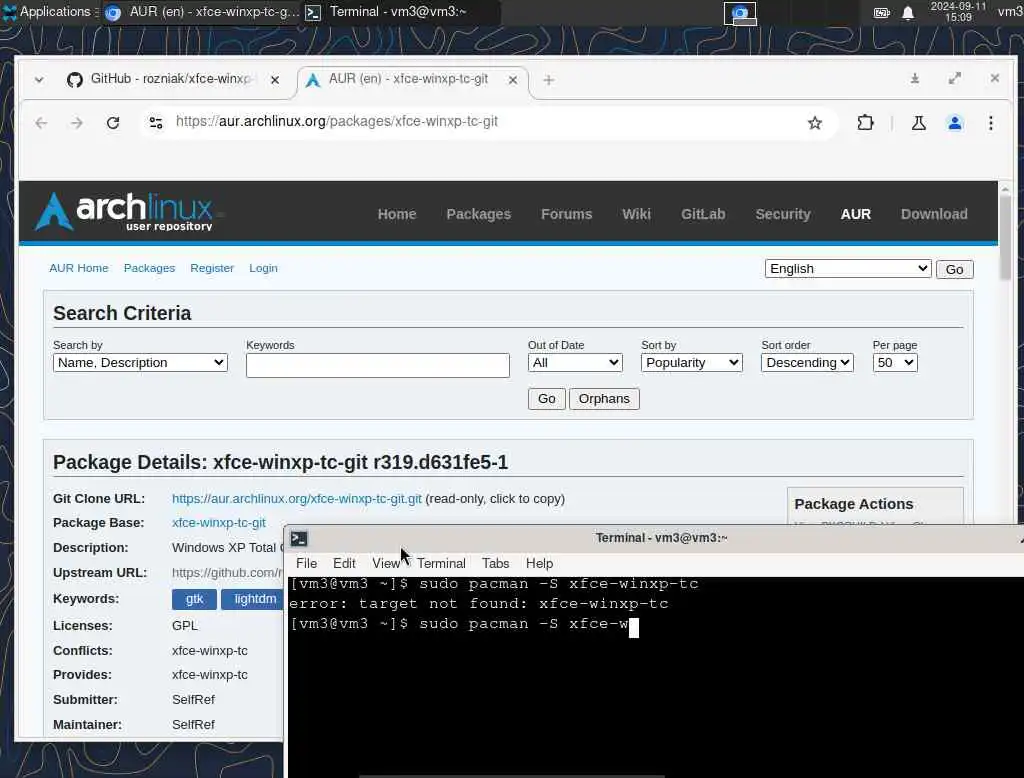
Task: Expand the Sort by Popularity dropdown
Action: pyautogui.click(x=692, y=363)
